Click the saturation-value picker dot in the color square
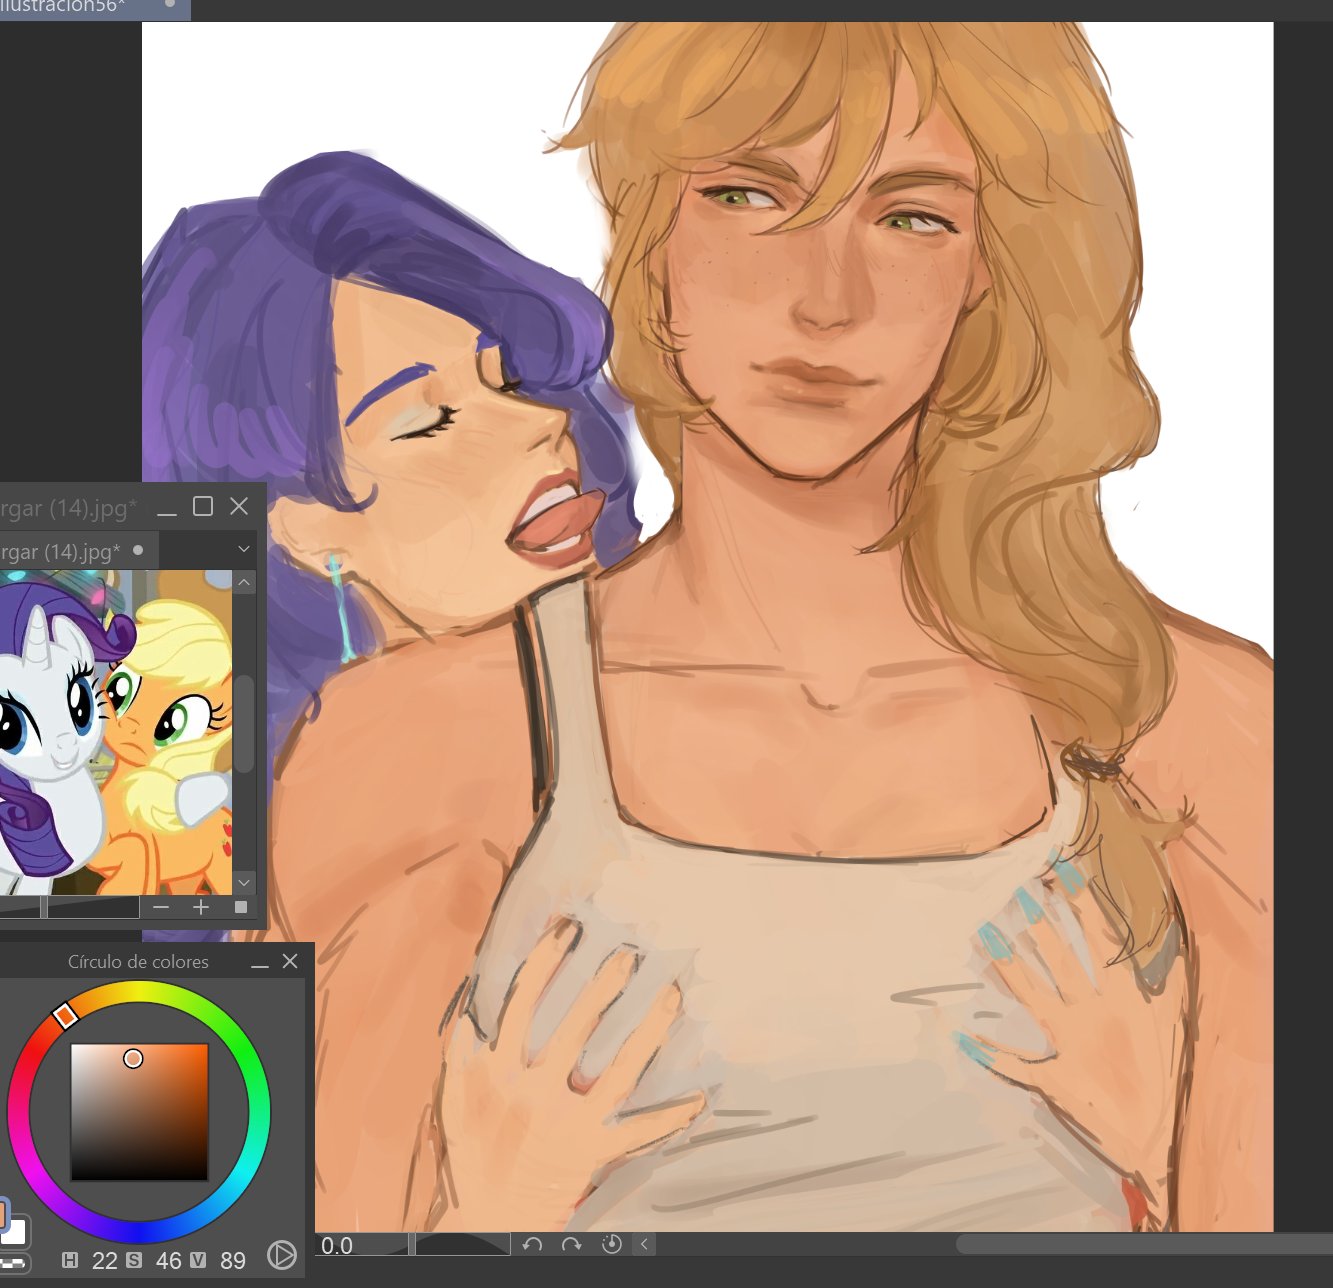Image resolution: width=1333 pixels, height=1288 pixels. click(133, 1058)
